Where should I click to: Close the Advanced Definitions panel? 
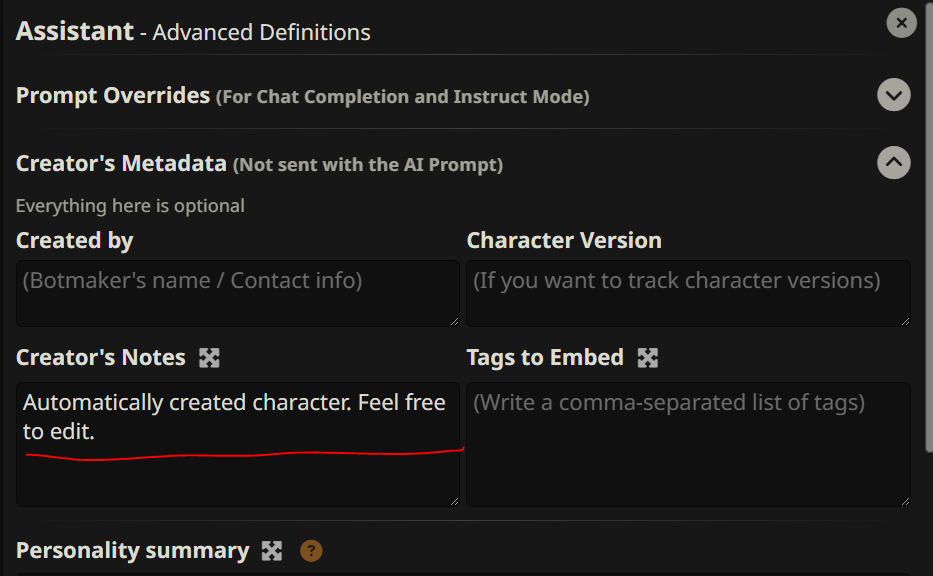[x=901, y=22]
